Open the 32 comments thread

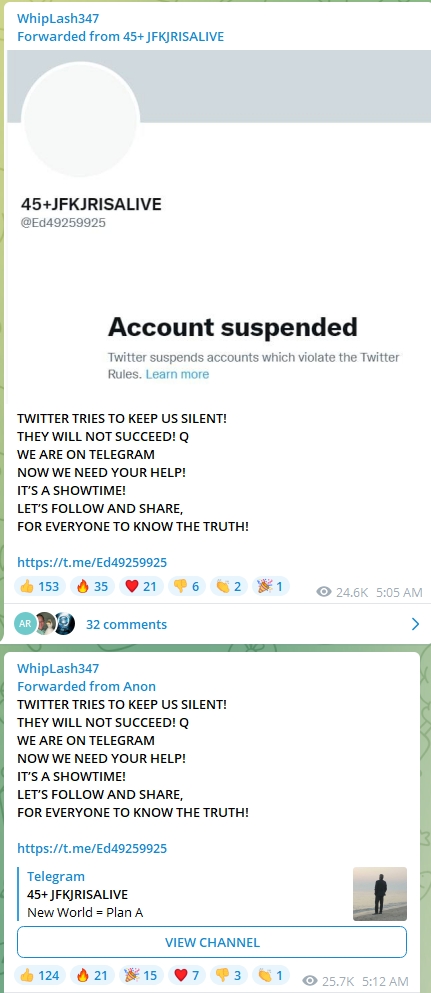127,624
